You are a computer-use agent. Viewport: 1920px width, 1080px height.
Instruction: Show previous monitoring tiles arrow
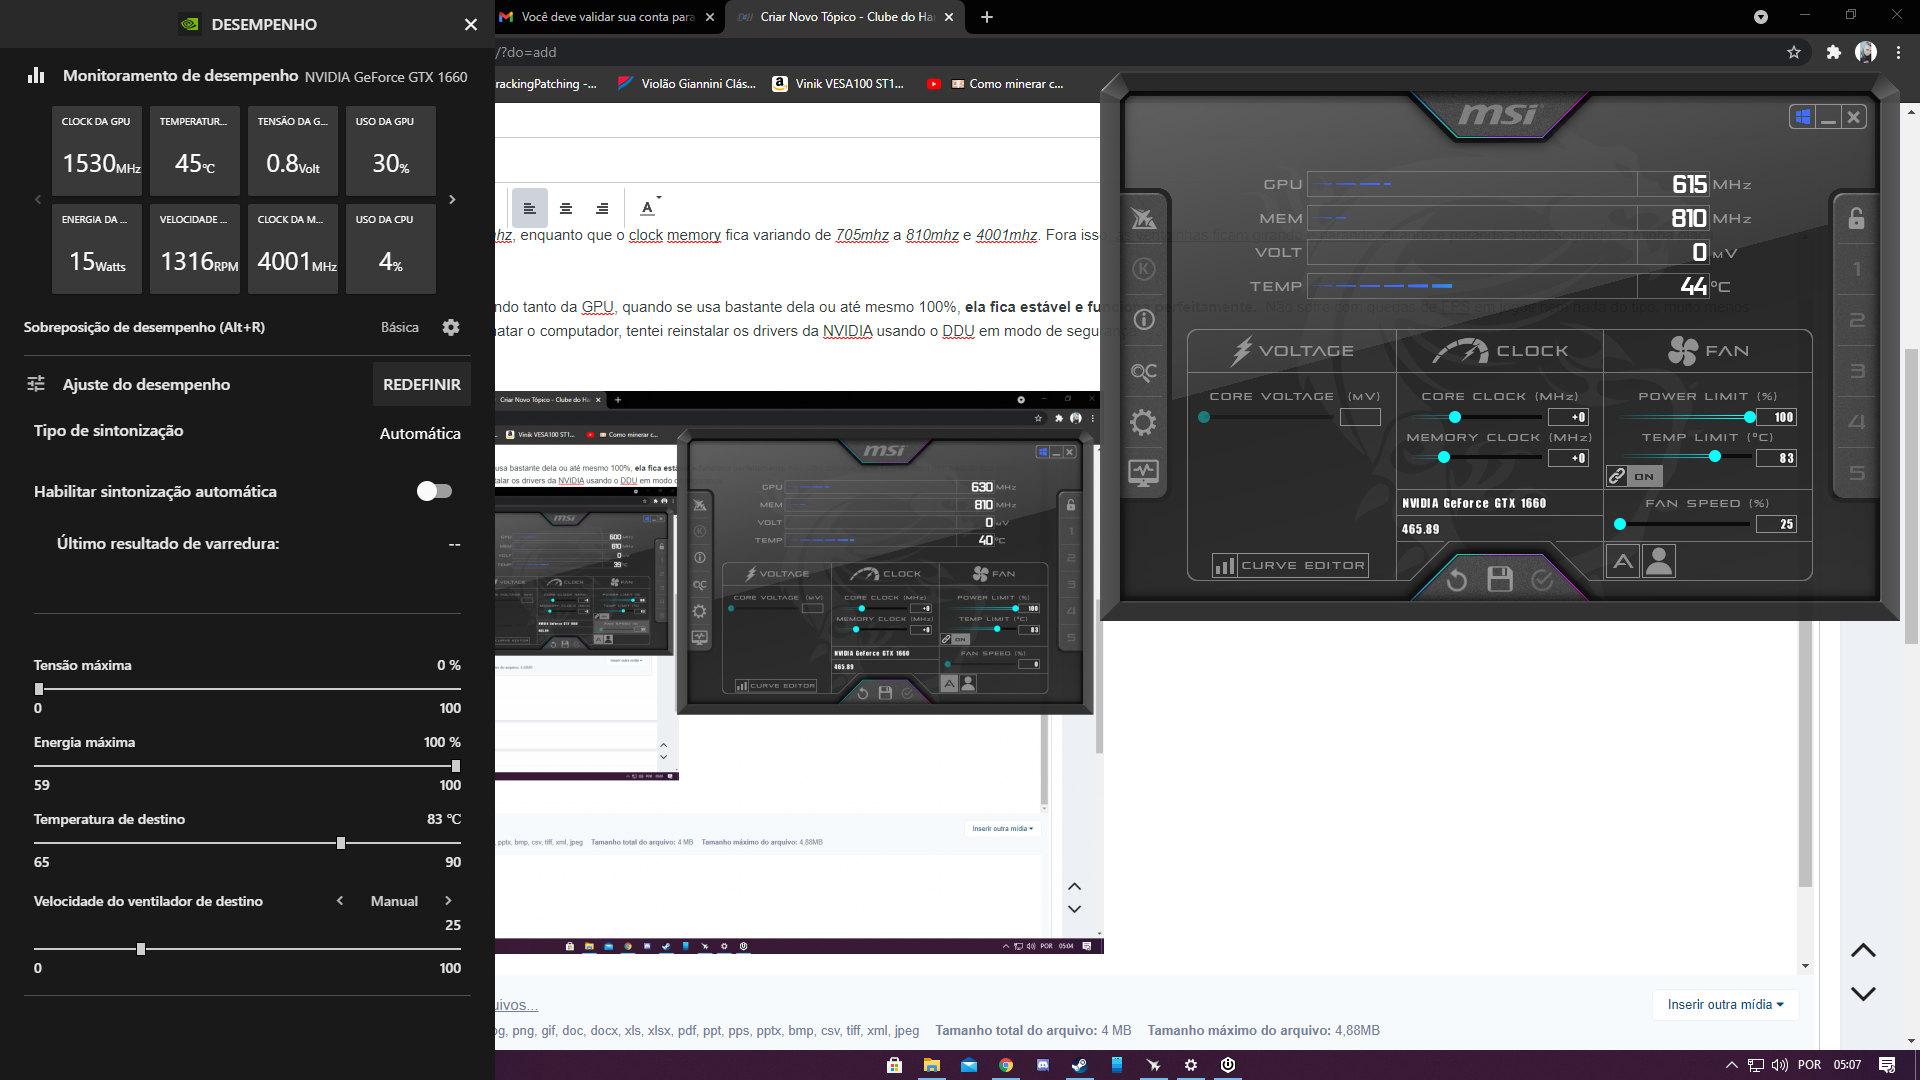click(x=38, y=199)
